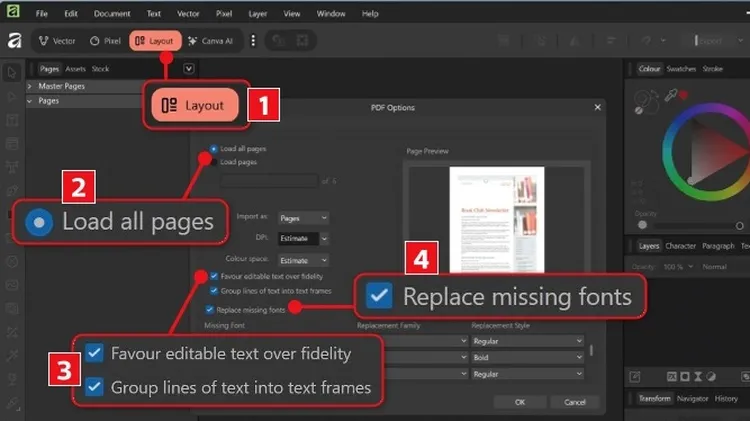Click the Affinity logo icon in toolbar
This screenshot has height=421, width=750.
click(14, 41)
